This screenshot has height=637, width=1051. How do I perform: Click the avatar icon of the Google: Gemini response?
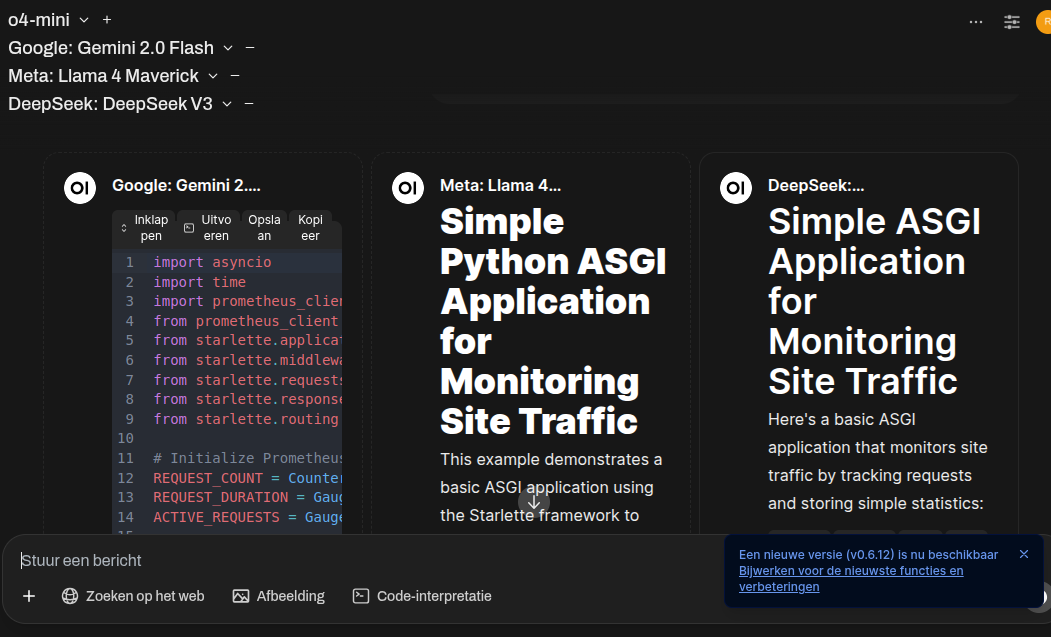[x=80, y=188]
